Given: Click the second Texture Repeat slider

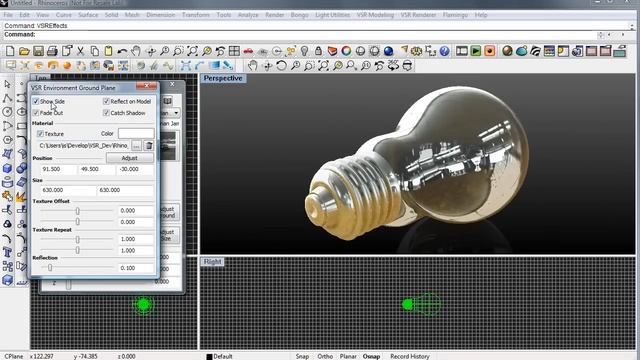Looking at the screenshot, I should tap(77, 251).
